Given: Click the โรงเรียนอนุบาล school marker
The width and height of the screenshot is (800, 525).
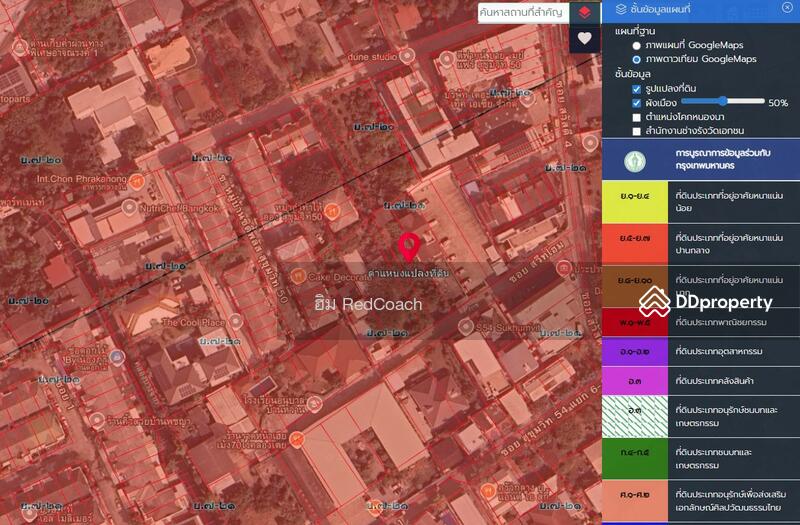Looking at the screenshot, I should pyautogui.click(x=314, y=404).
